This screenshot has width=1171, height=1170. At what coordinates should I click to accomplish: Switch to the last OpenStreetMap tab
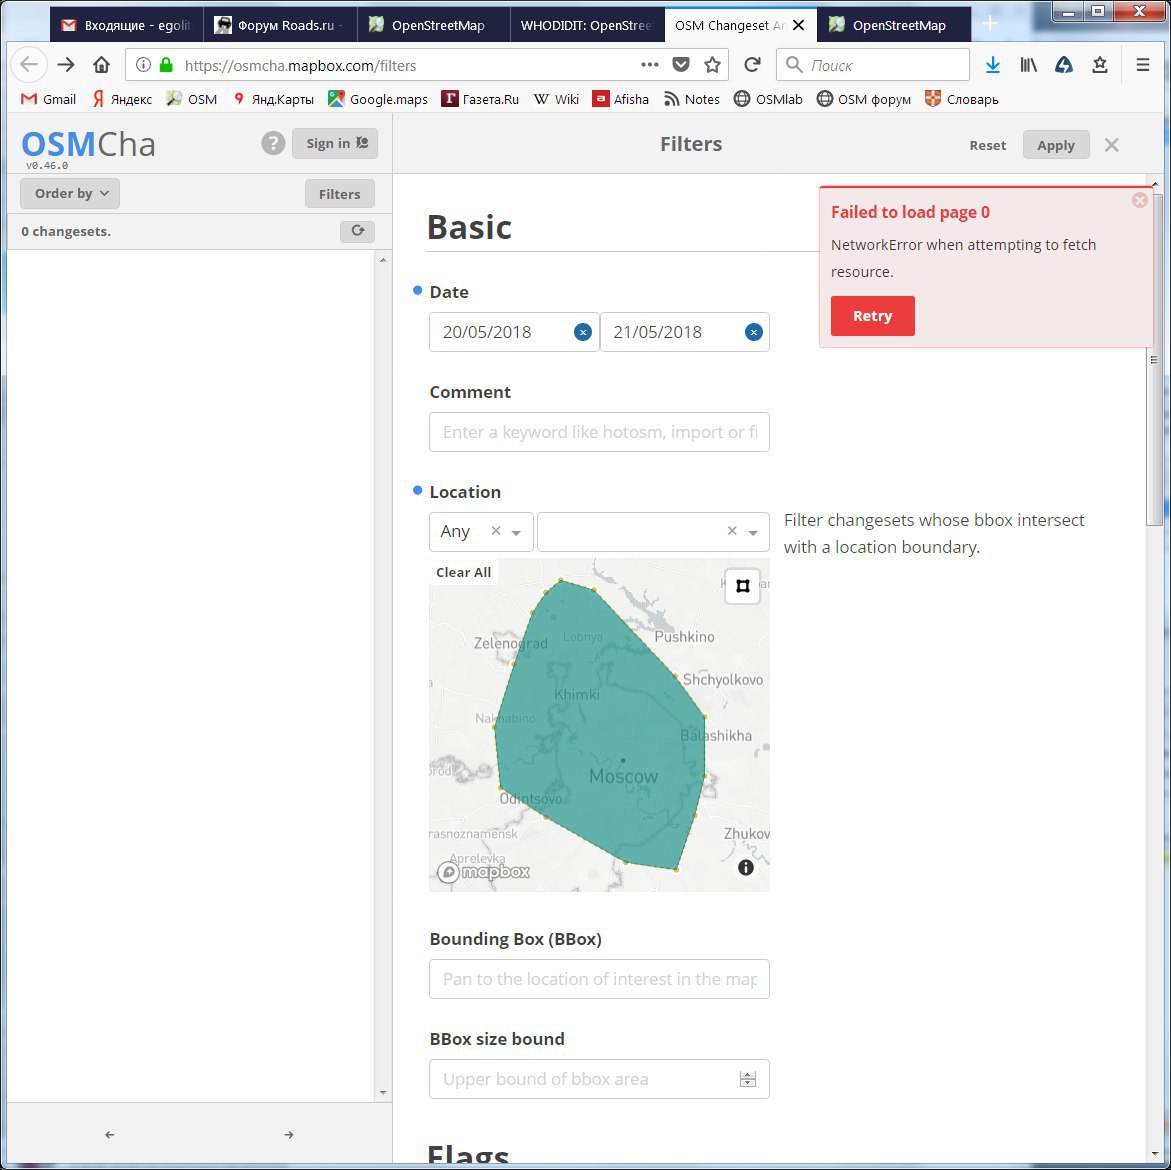tap(893, 25)
